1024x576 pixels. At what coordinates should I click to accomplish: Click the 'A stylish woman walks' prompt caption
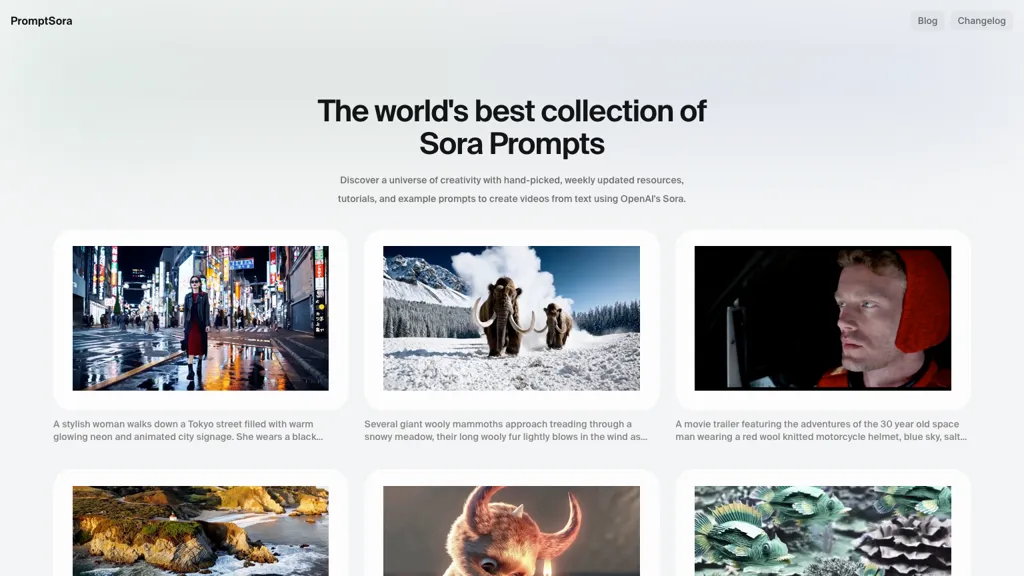pyautogui.click(x=188, y=430)
